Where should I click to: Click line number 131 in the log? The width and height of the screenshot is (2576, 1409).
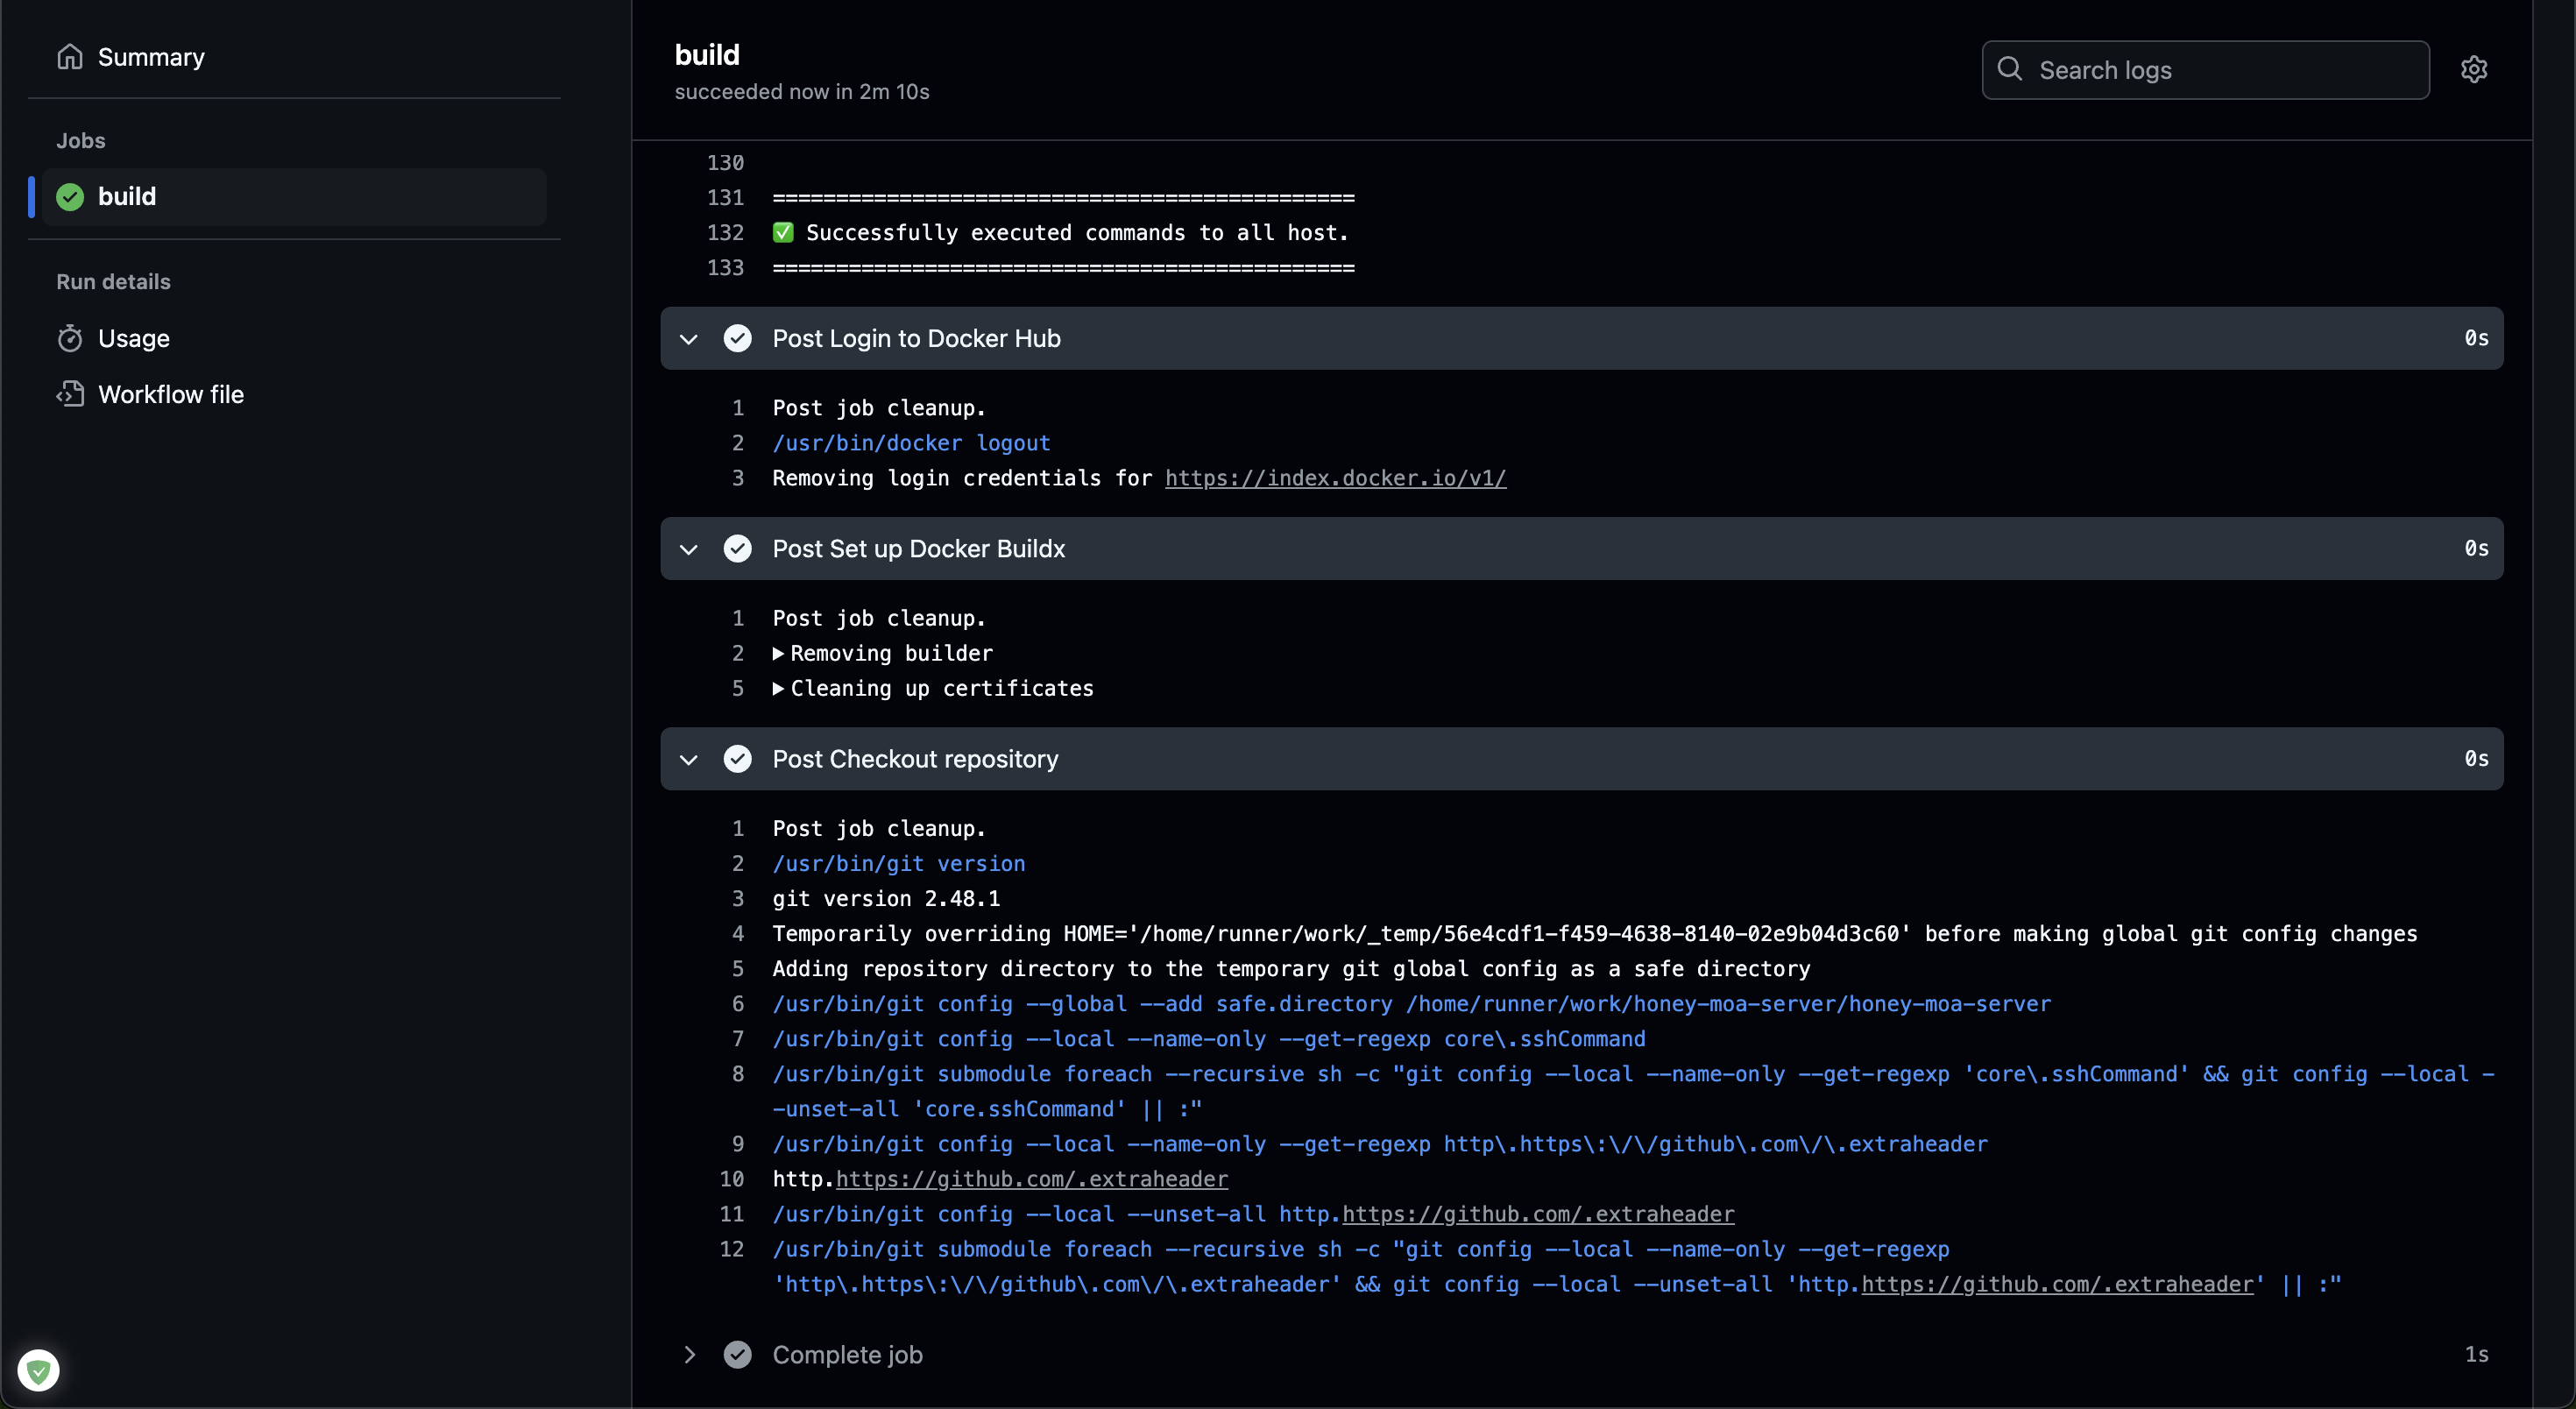pyautogui.click(x=725, y=198)
